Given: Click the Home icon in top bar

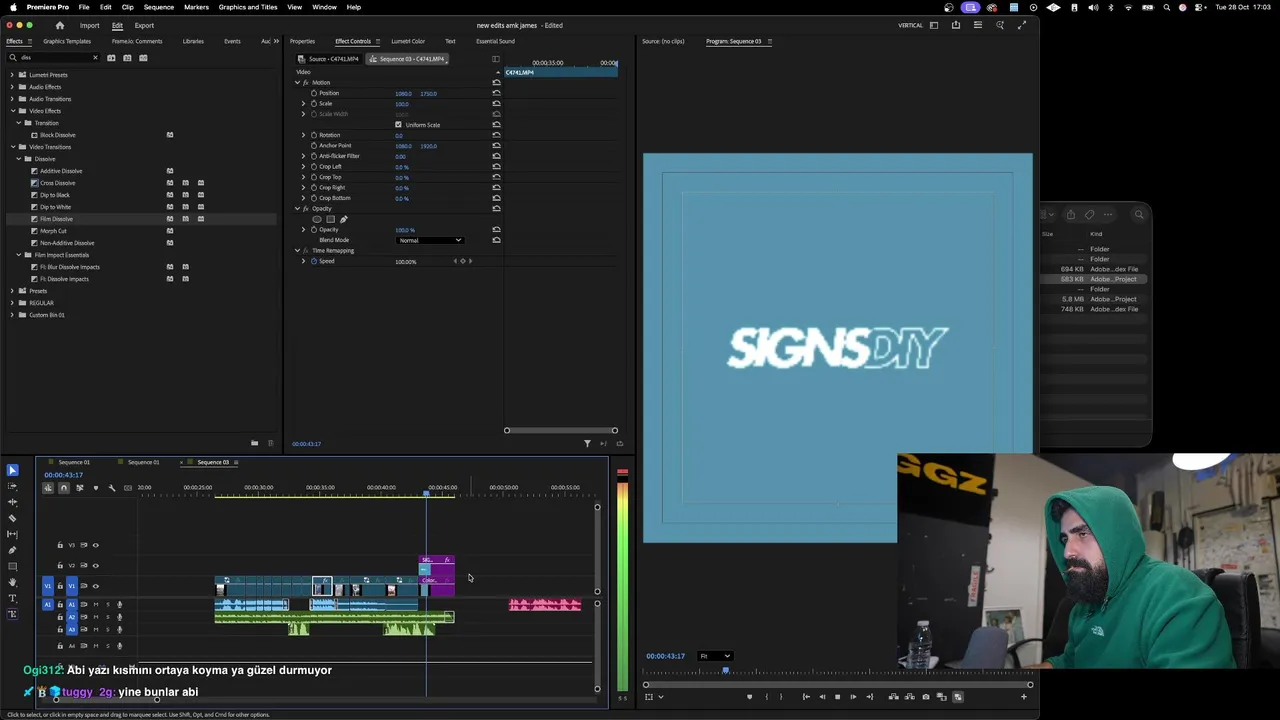Looking at the screenshot, I should pos(59,25).
